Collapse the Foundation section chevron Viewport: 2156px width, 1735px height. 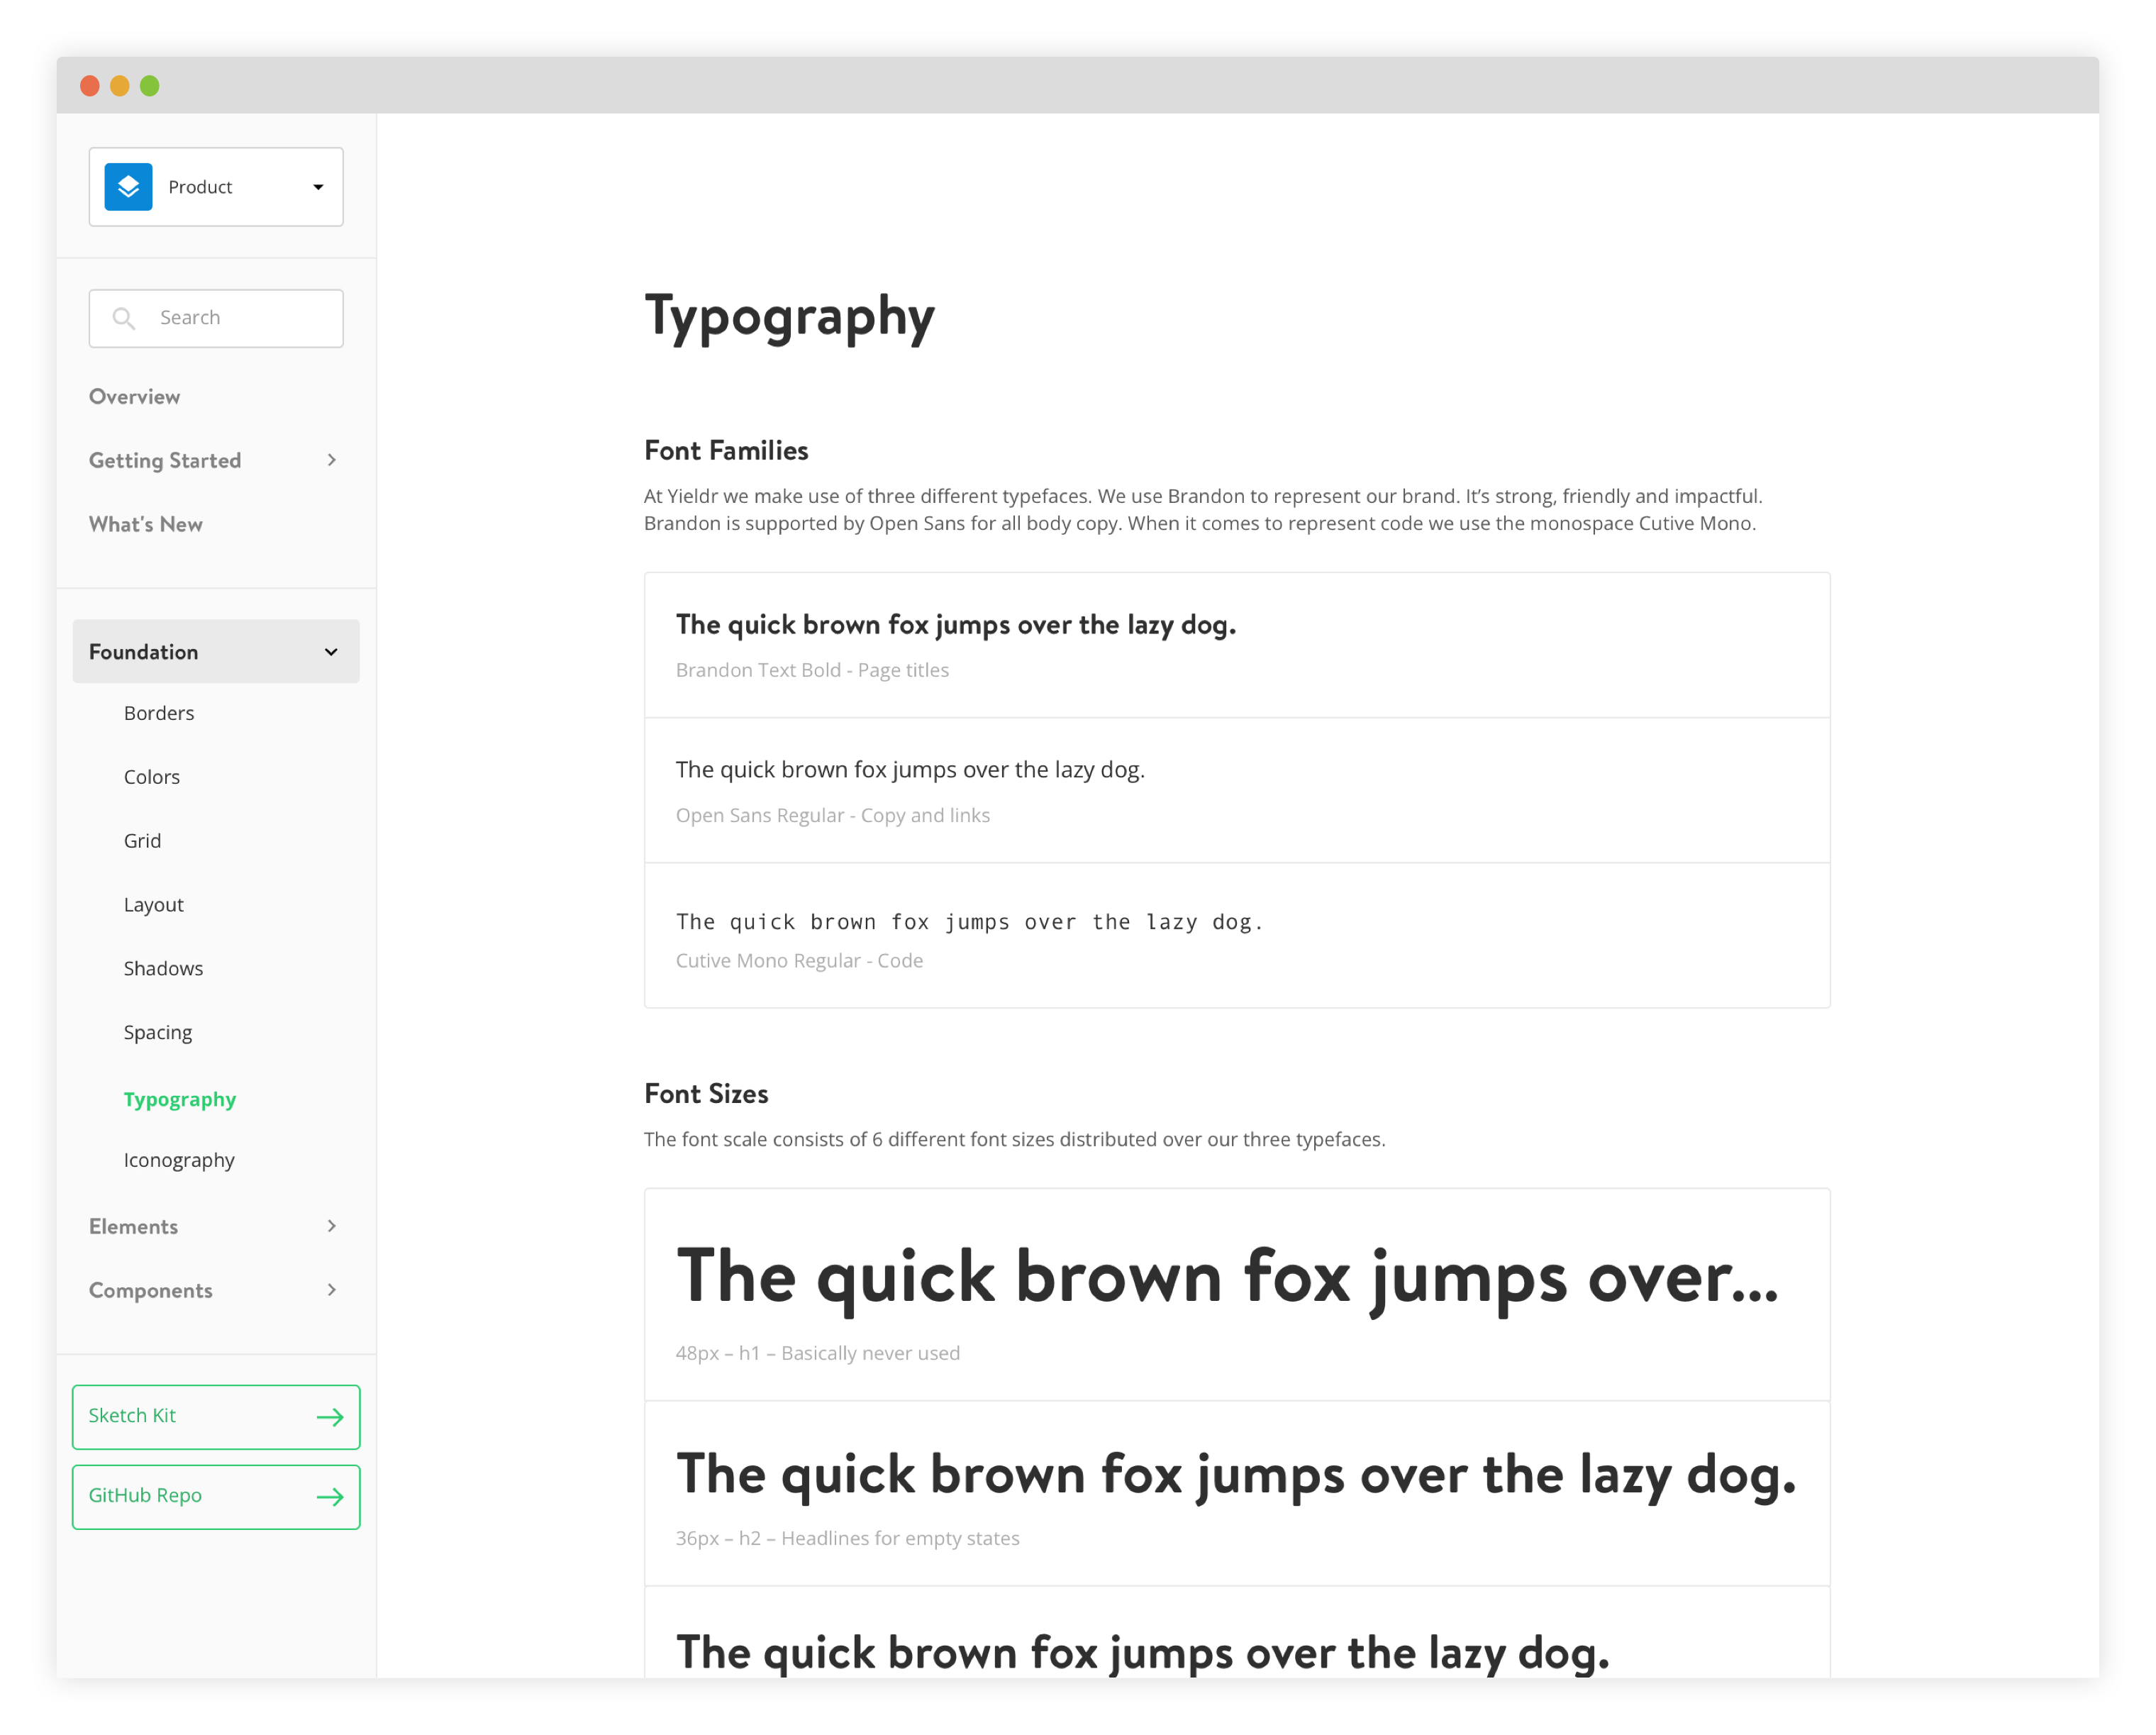(331, 652)
